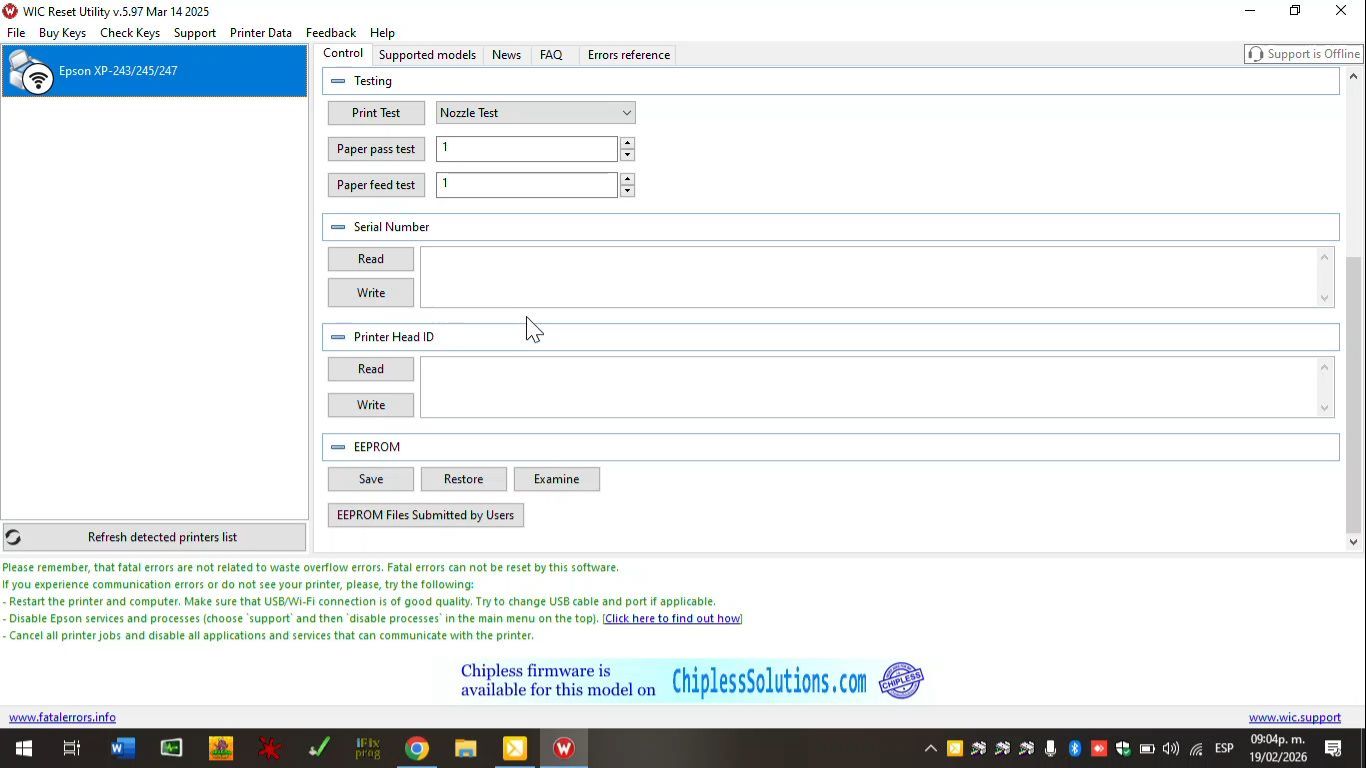Click the Support is Offline button
Image resolution: width=1366 pixels, height=768 pixels.
tap(1303, 54)
